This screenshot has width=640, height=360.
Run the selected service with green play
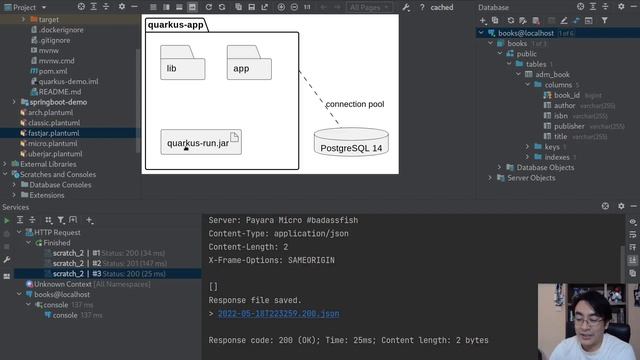(7, 221)
